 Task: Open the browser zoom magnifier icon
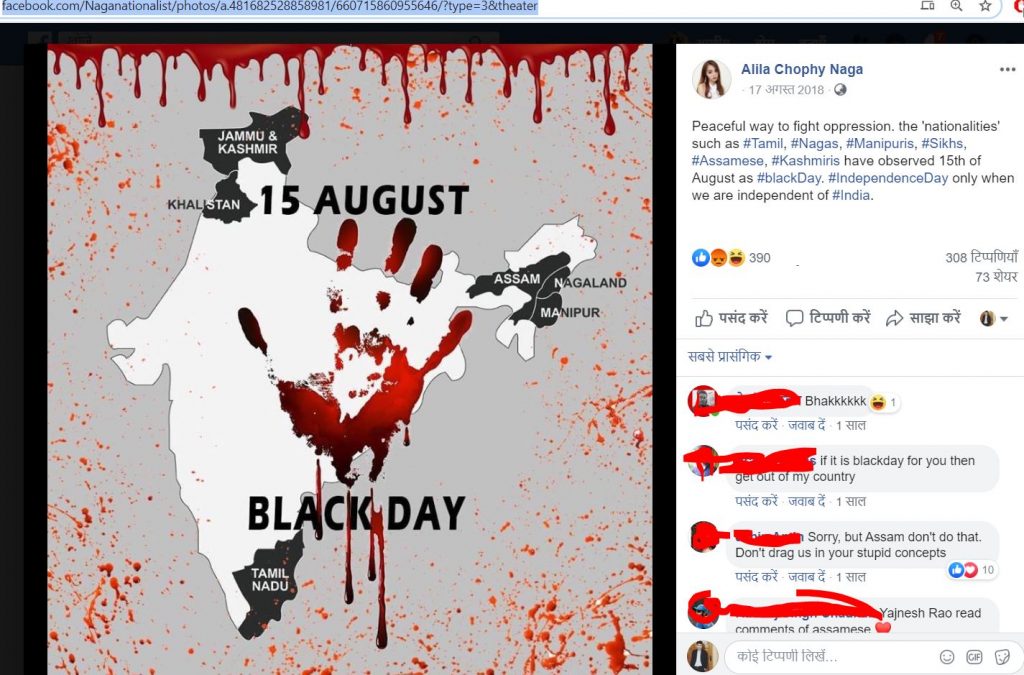click(956, 6)
